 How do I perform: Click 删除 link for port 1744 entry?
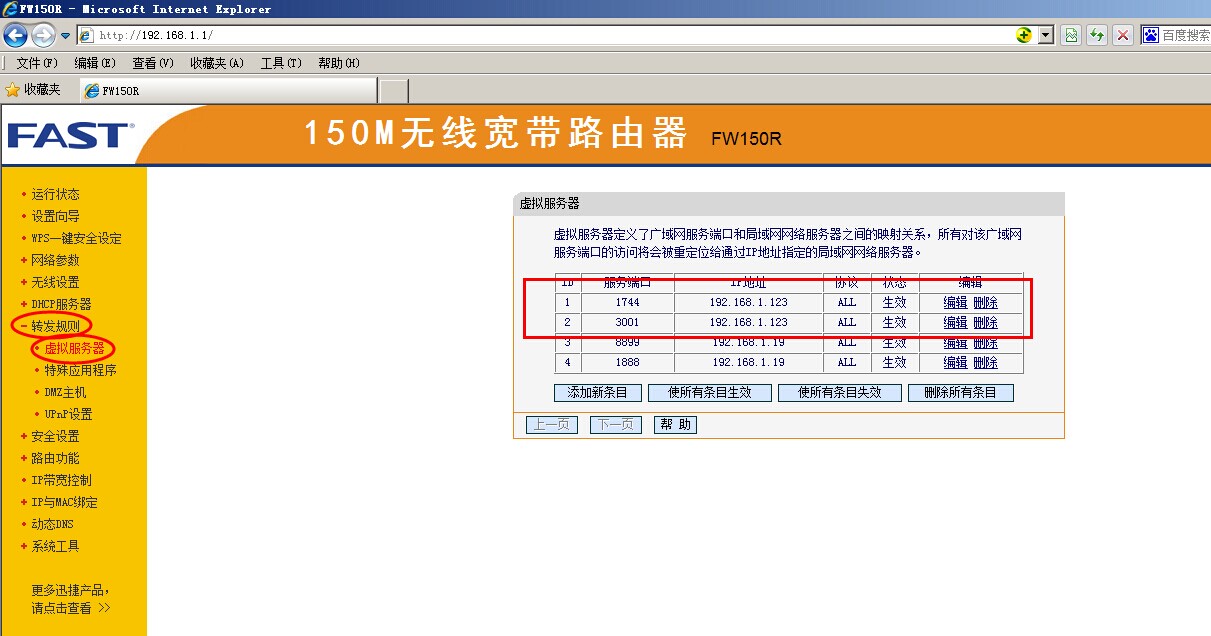click(985, 303)
